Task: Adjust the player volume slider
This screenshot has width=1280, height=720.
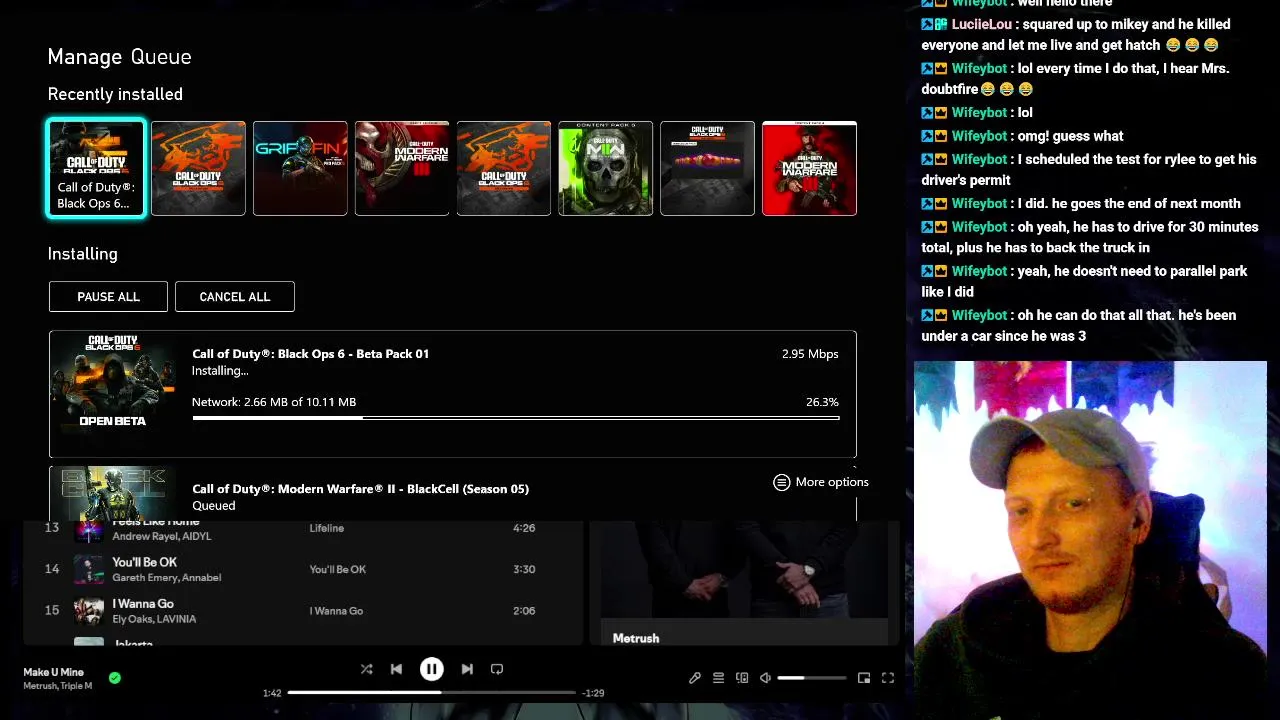Action: coord(811,678)
